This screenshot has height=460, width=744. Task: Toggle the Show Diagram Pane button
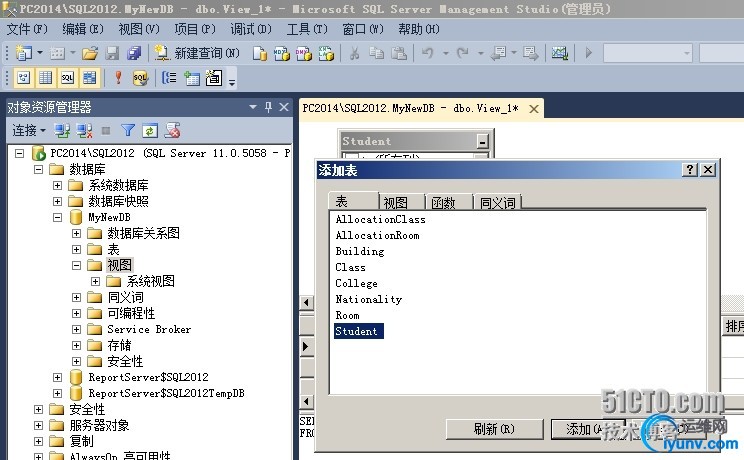coord(23,77)
